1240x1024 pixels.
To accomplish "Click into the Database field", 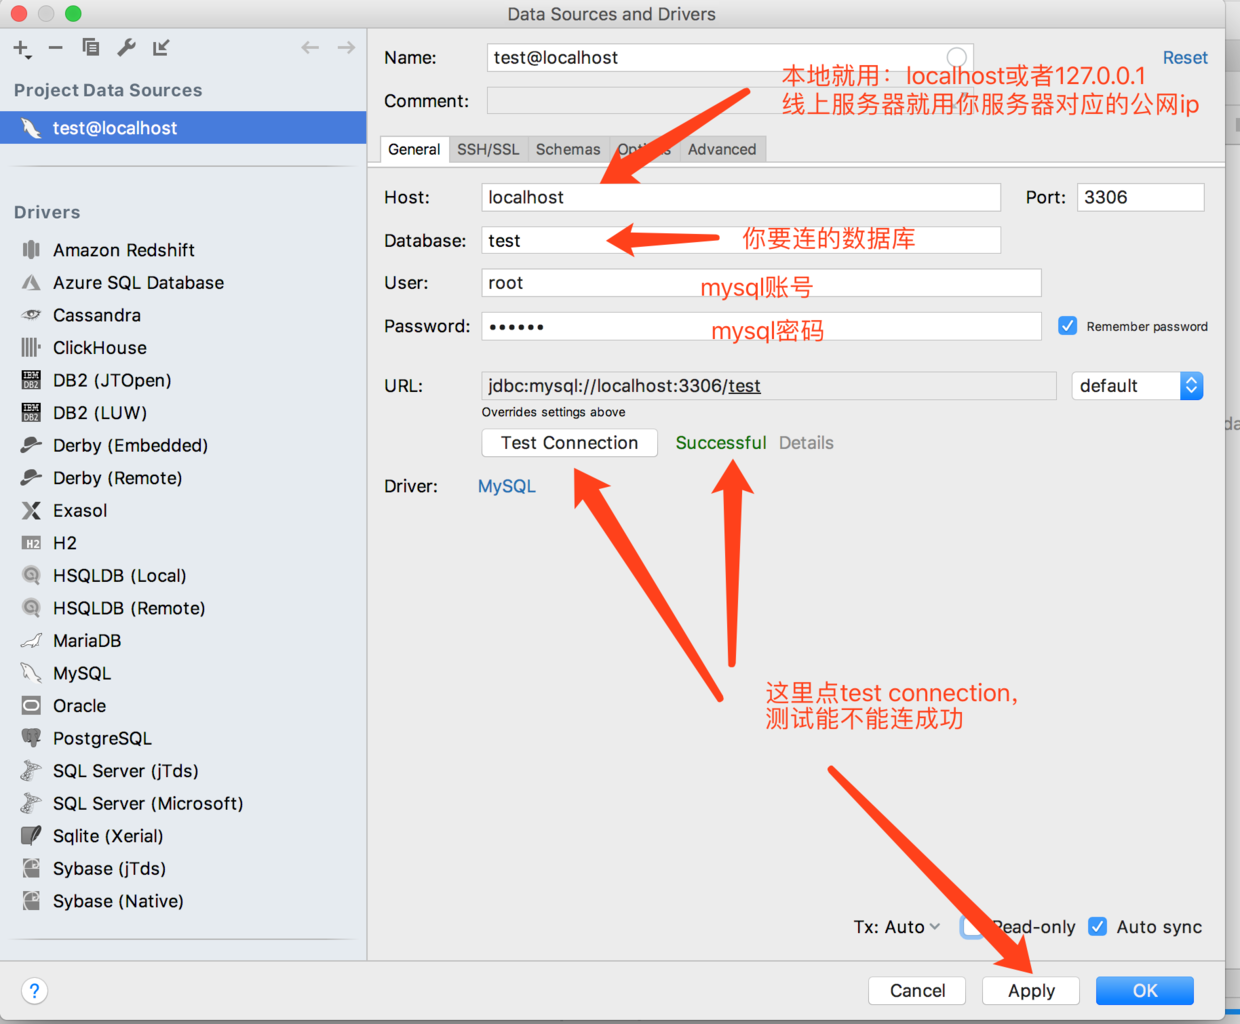I will (x=741, y=240).
